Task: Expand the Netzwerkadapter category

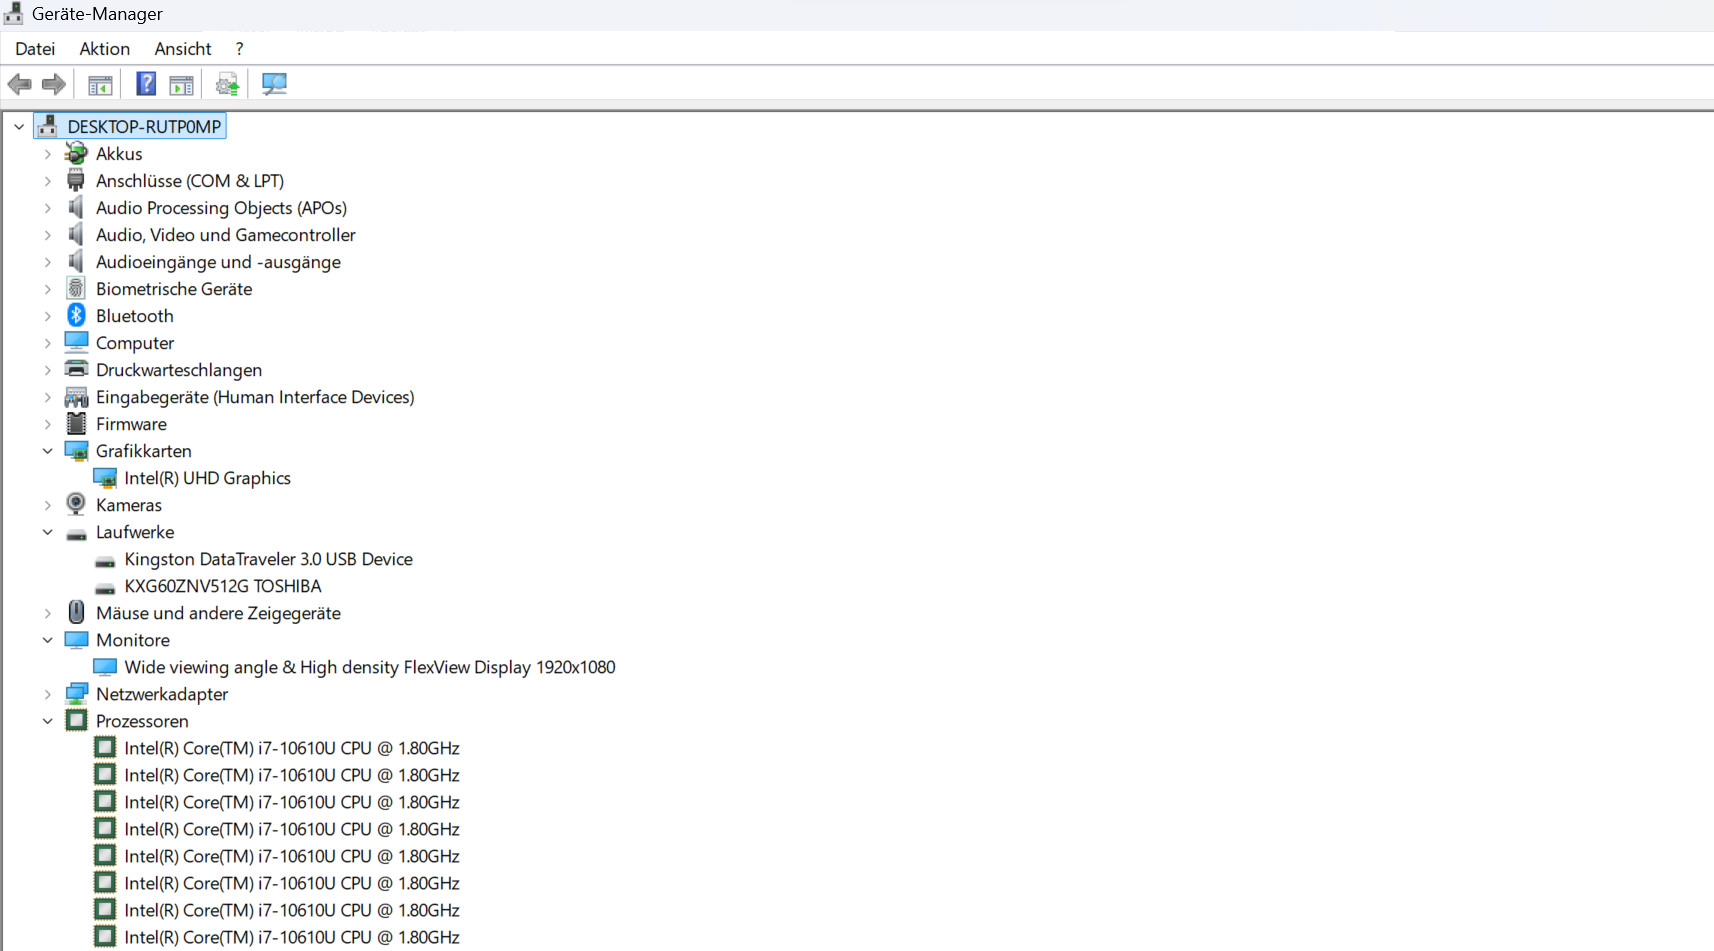Action: tap(47, 694)
